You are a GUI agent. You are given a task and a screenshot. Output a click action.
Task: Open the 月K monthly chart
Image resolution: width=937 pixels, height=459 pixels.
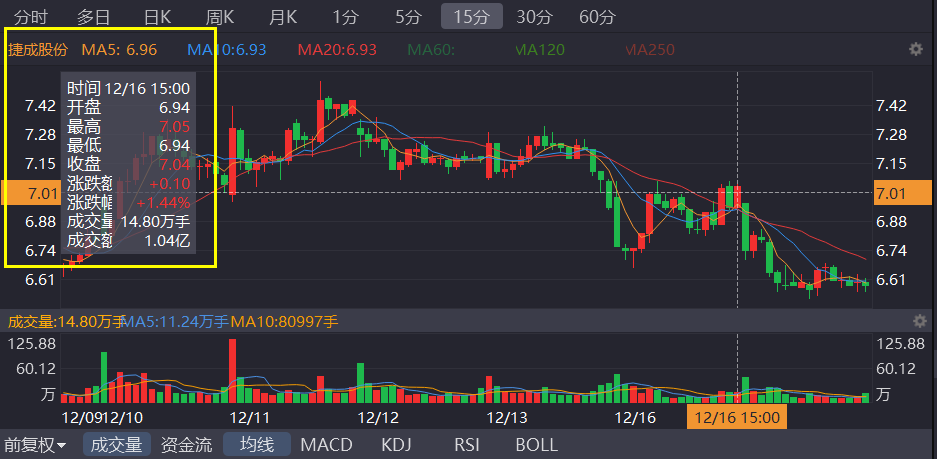[283, 17]
